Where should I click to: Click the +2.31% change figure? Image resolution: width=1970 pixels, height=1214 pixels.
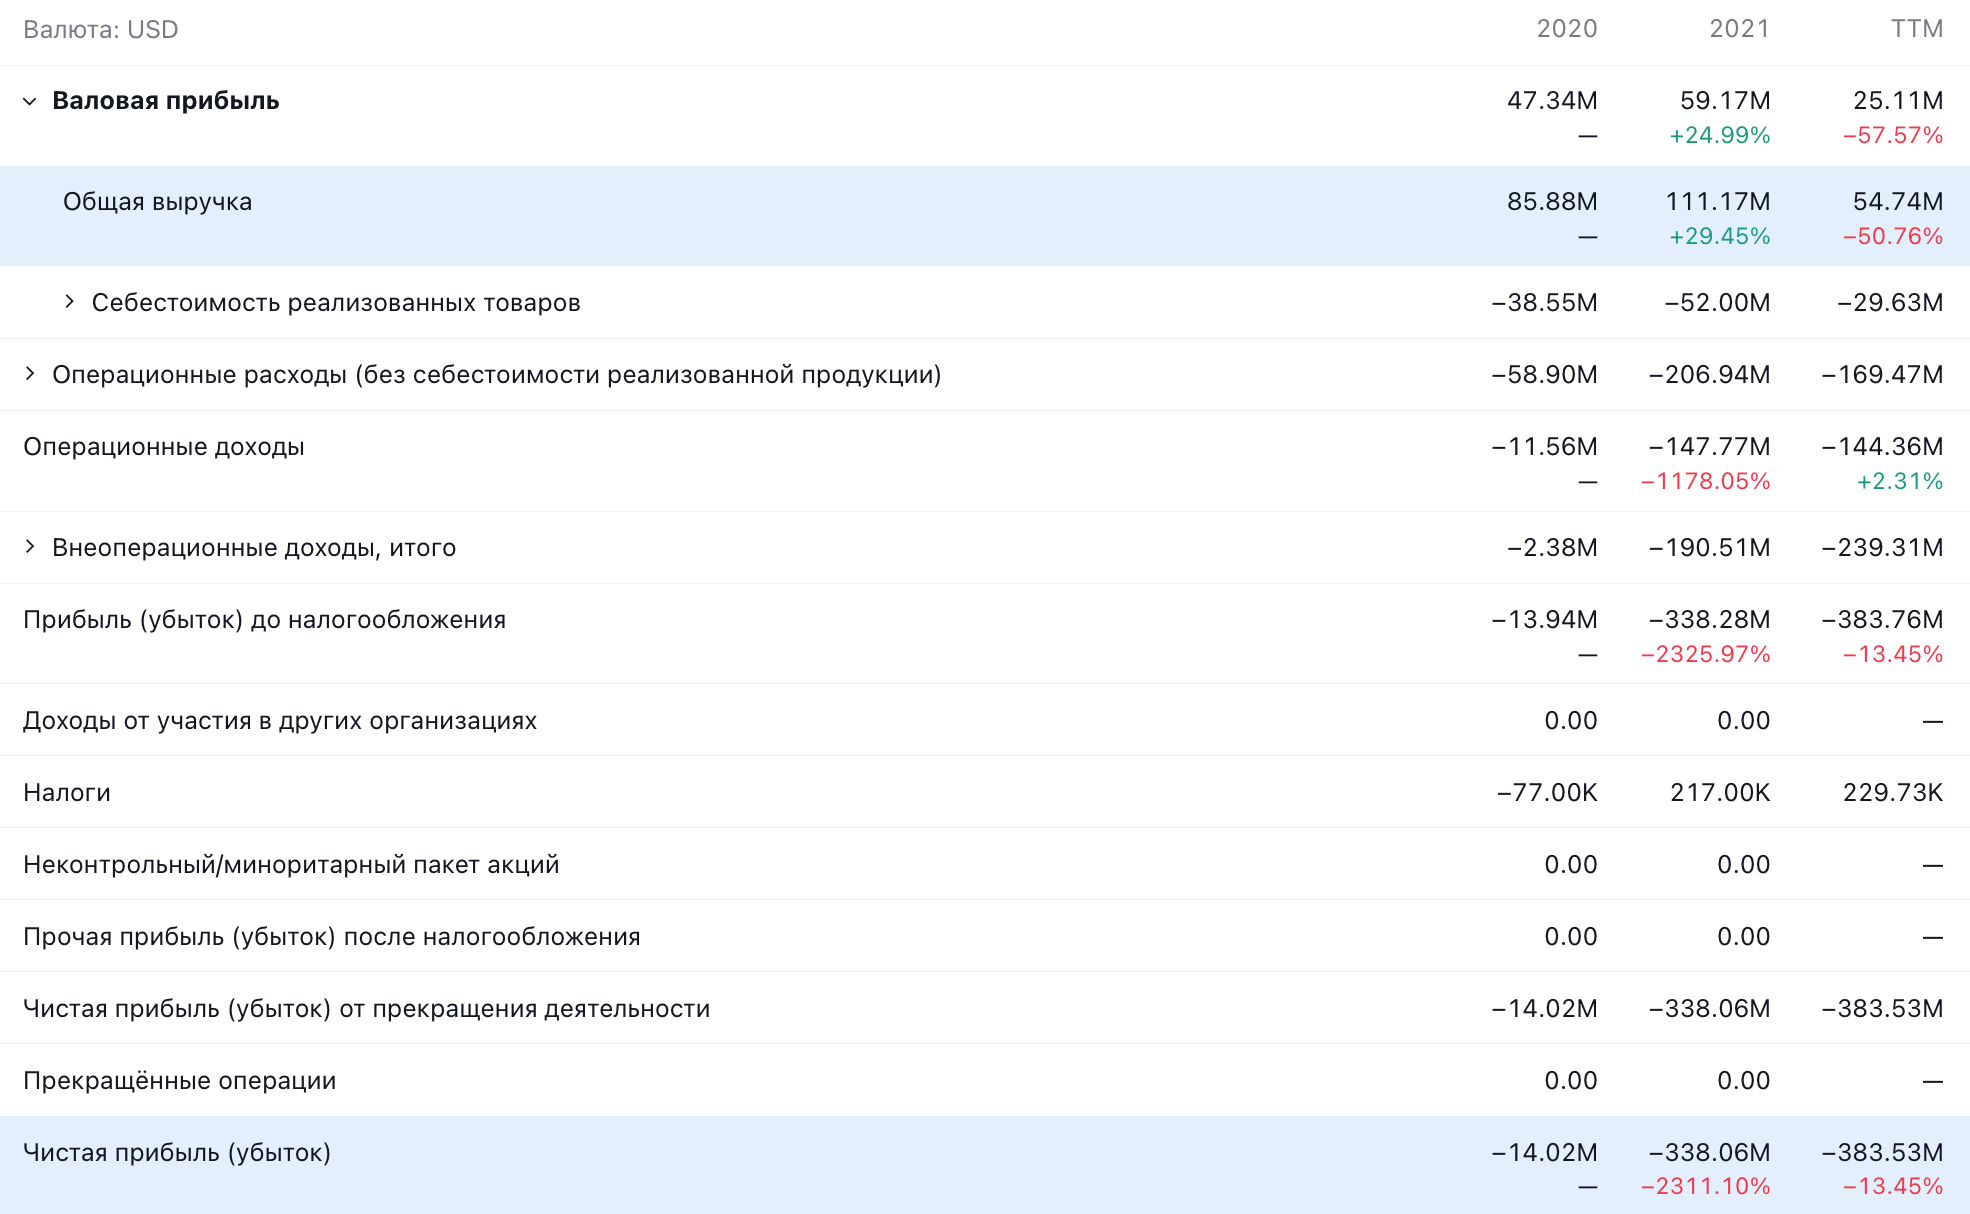pyautogui.click(x=1900, y=481)
